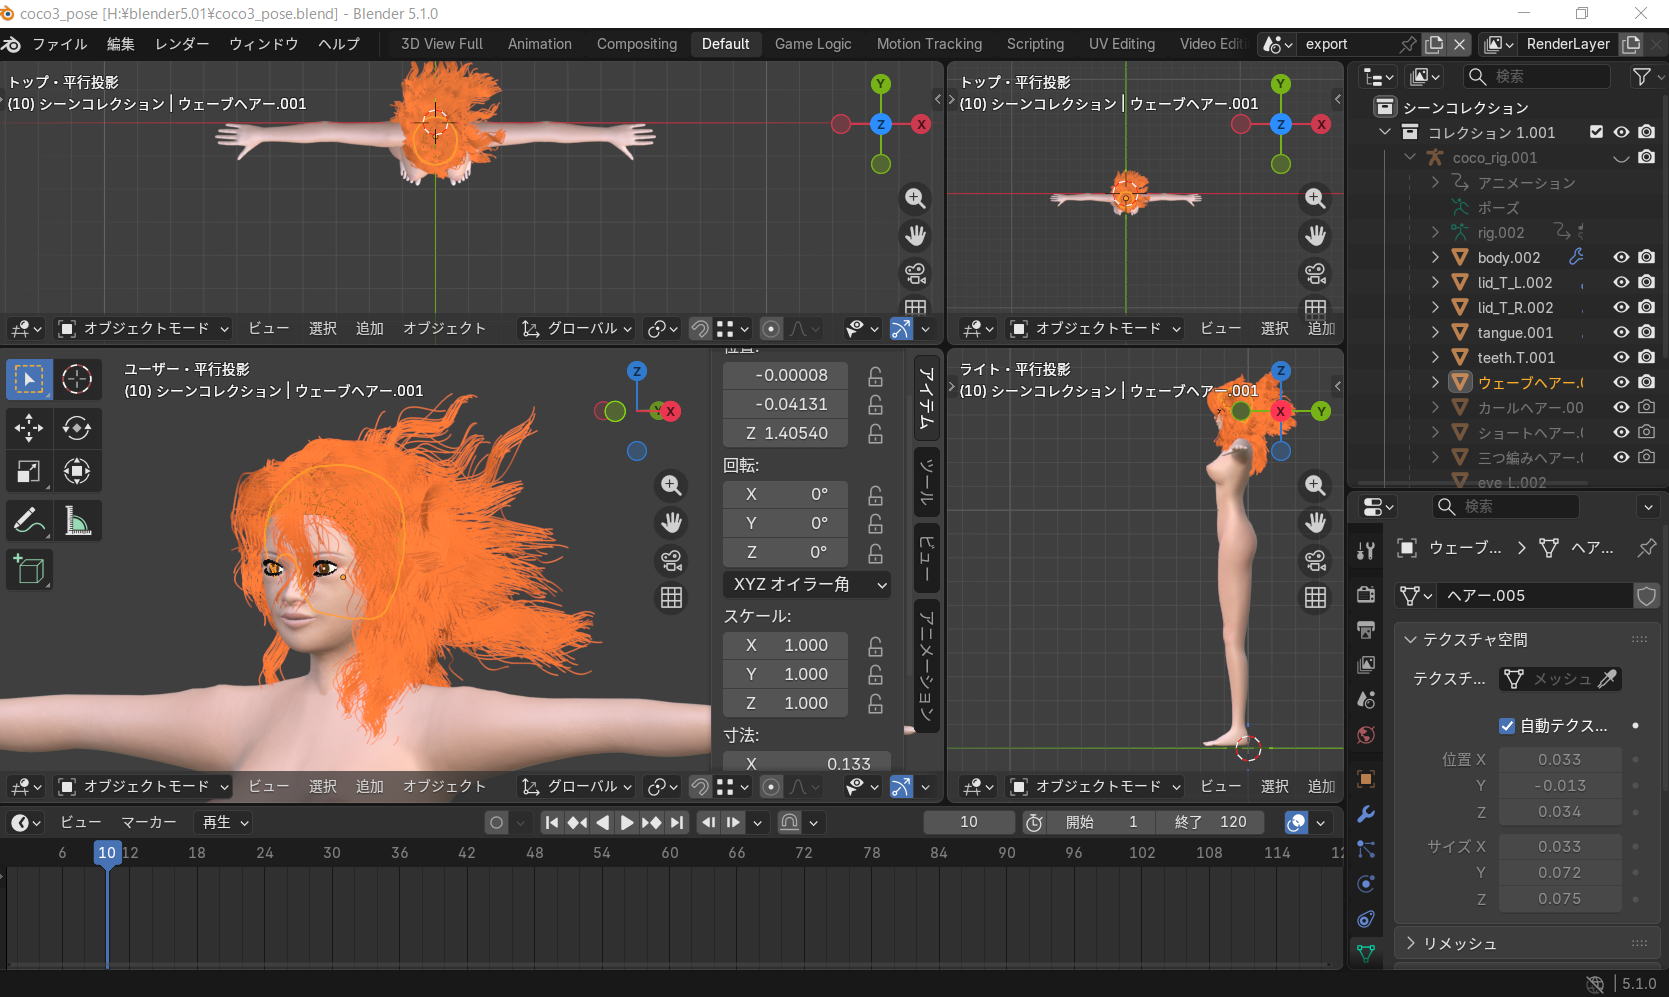The width and height of the screenshot is (1669, 997).
Task: Hide body.002 in the viewport
Action: tap(1621, 258)
